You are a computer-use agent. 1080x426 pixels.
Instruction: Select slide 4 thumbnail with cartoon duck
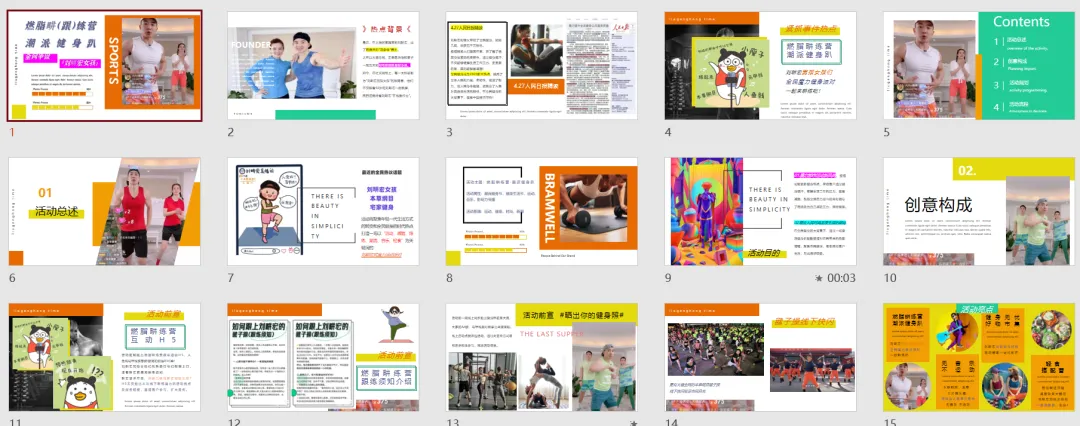[x=761, y=65]
